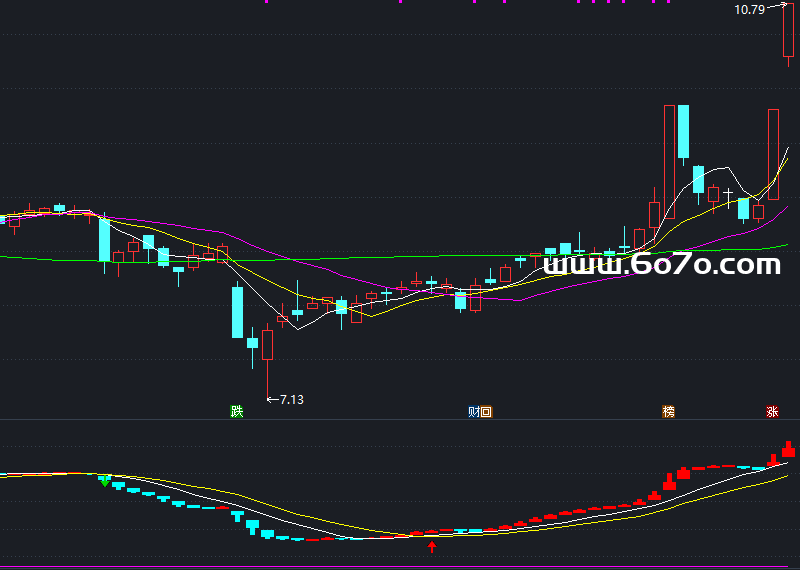Click the red 涨 event marker
Viewport: 800px width, 570px height.
coord(772,411)
